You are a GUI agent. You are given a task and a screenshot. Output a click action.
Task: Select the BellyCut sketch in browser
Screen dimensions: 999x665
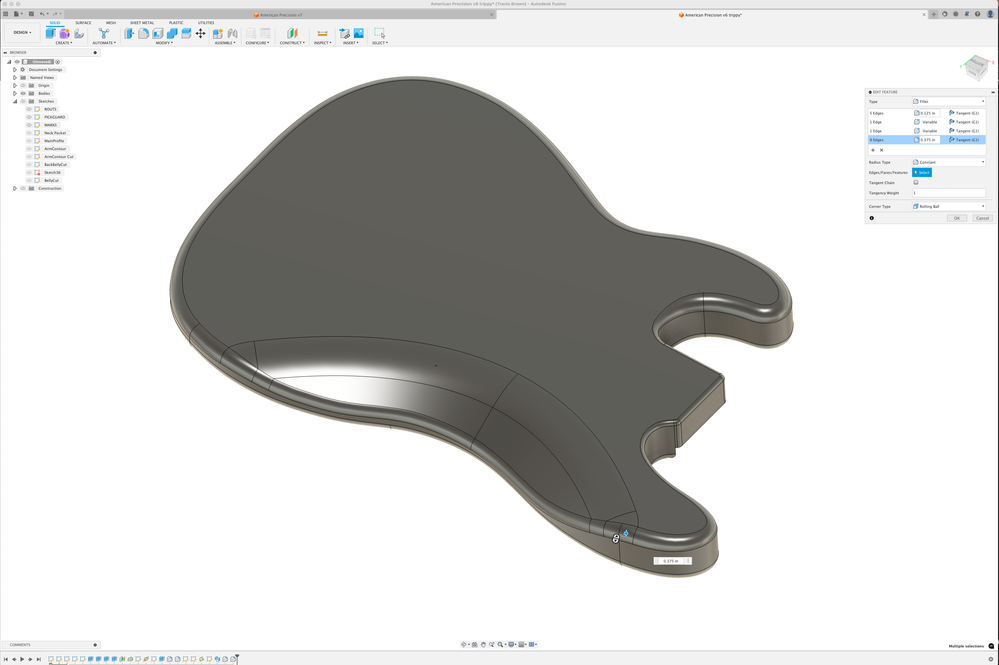52,180
